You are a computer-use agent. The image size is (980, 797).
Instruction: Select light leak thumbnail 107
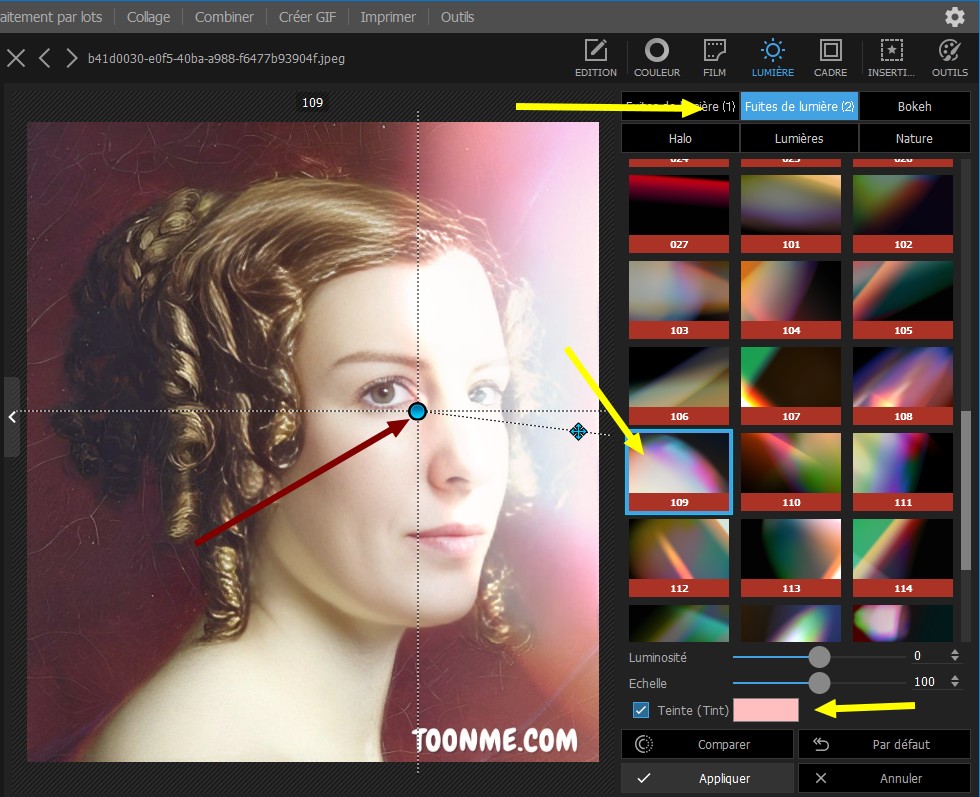pyautogui.click(x=791, y=386)
